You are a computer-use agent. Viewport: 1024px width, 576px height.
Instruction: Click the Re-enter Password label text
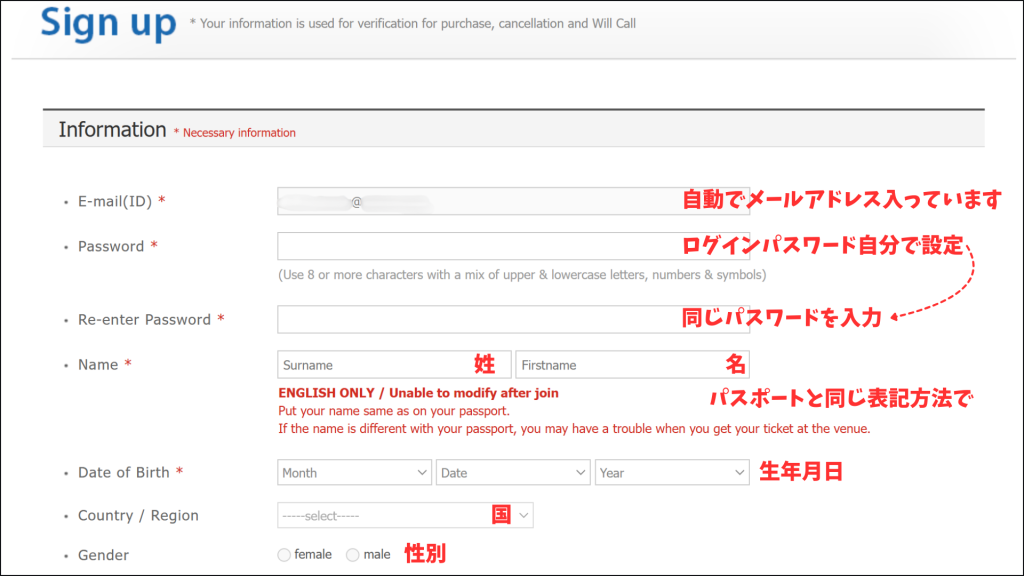[x=144, y=320]
